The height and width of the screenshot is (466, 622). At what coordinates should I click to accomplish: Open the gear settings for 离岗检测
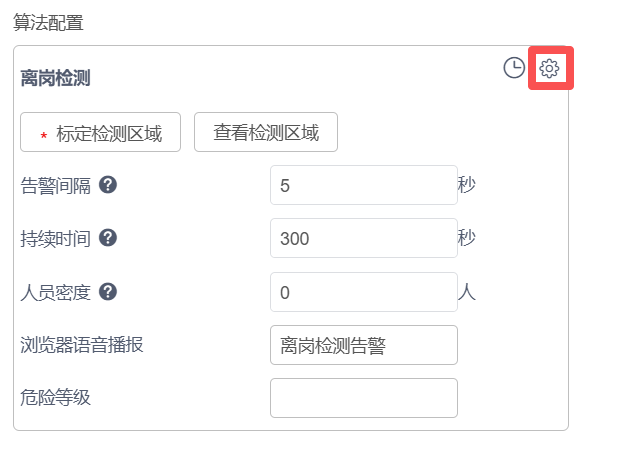[549, 68]
